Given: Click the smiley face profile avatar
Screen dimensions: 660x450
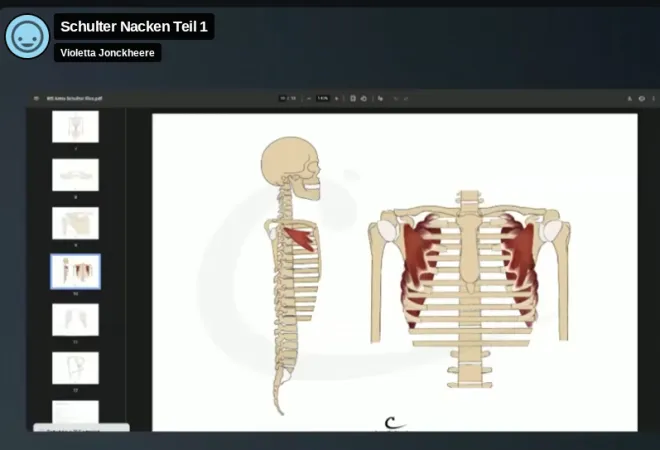Looking at the screenshot, I should click(27, 37).
